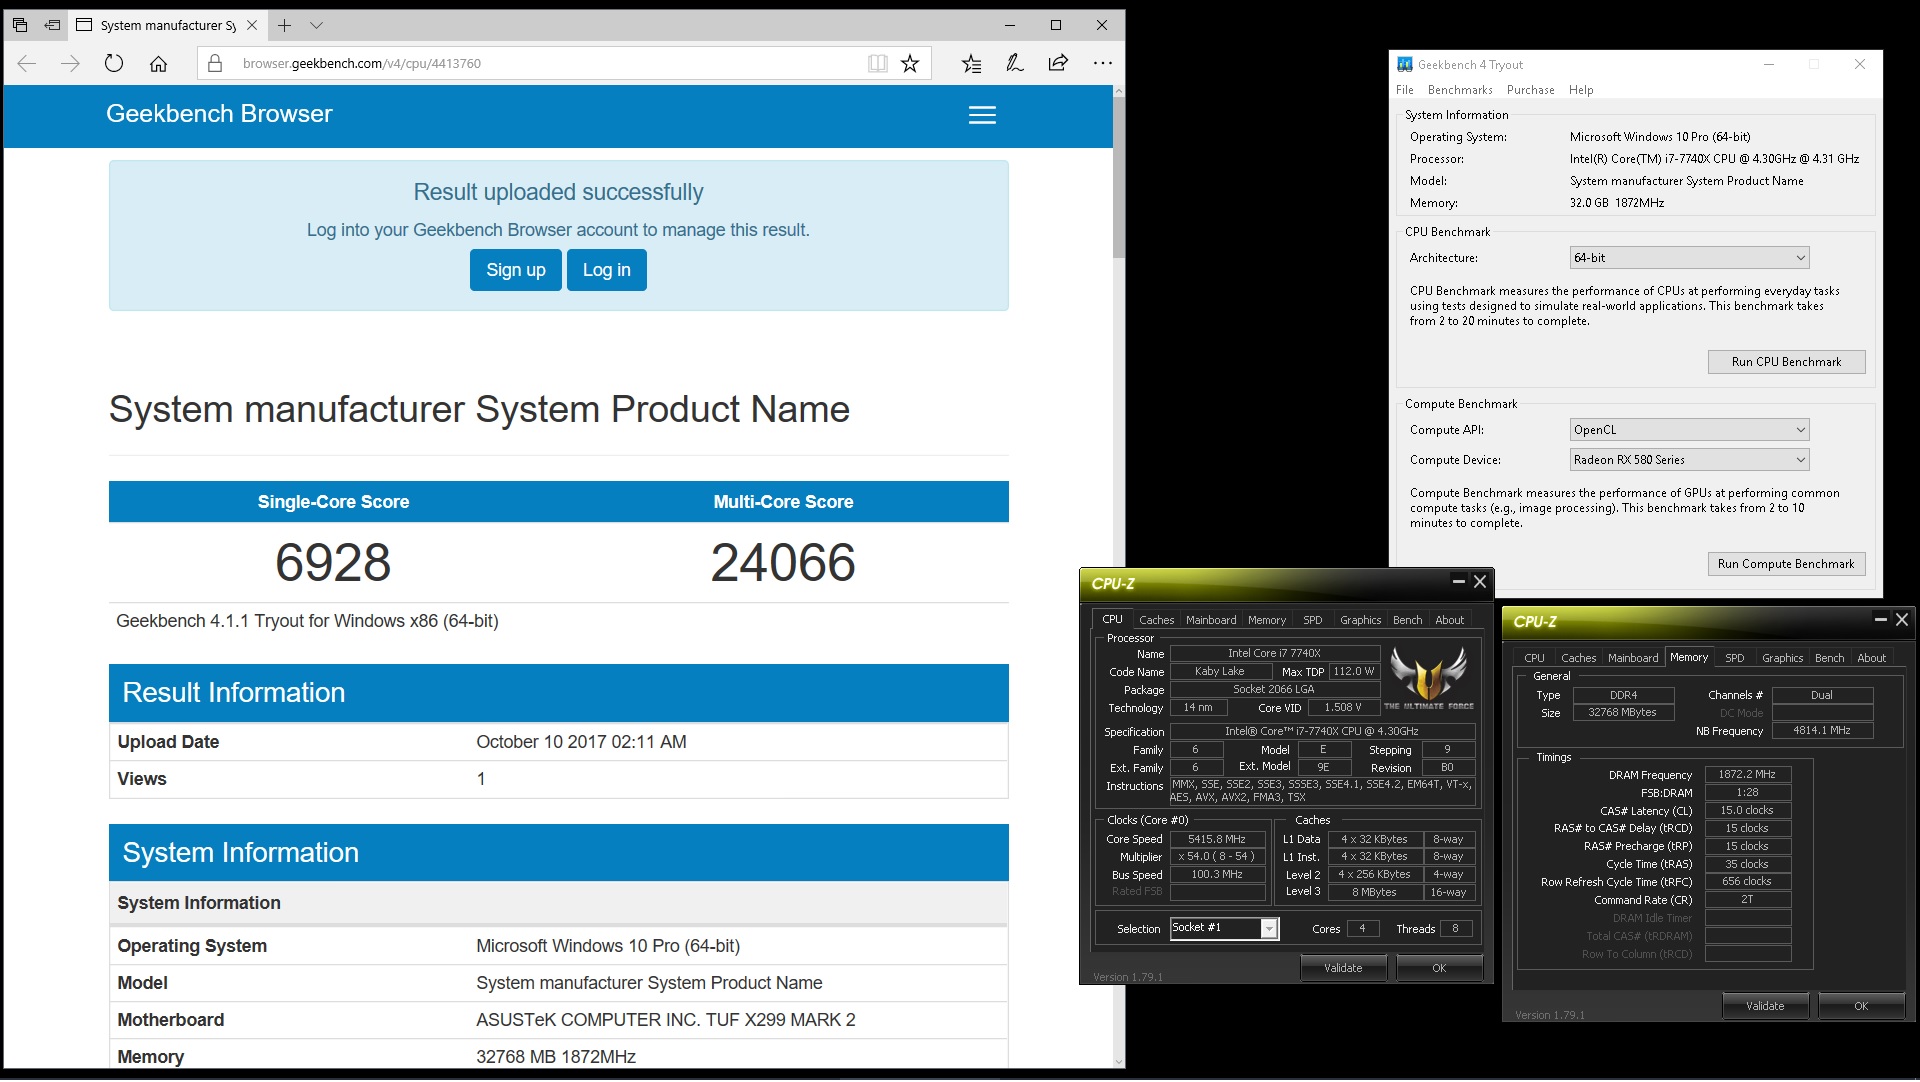The width and height of the screenshot is (1920, 1082).
Task: Click the browser back arrow
Action: coord(27,63)
